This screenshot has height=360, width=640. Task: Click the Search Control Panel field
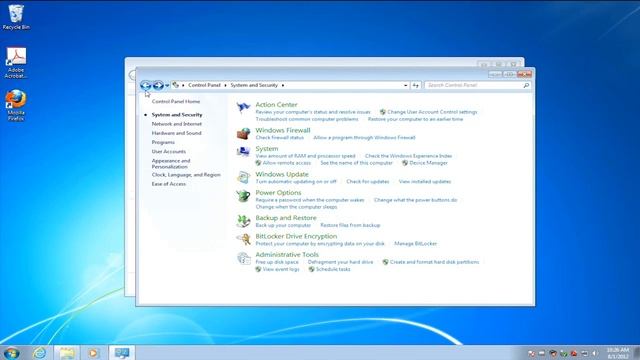tap(478, 85)
